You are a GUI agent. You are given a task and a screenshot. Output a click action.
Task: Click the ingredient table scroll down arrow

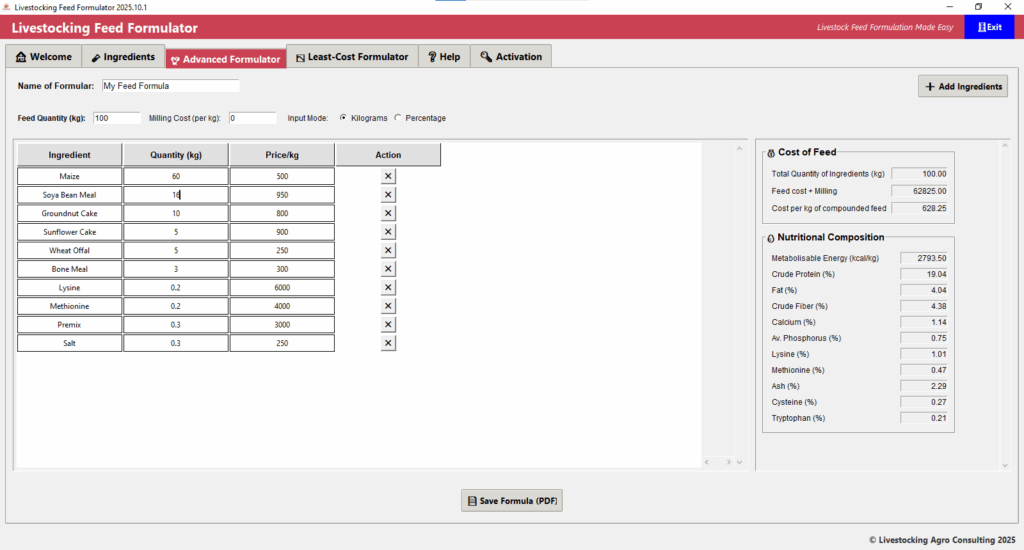pyautogui.click(x=739, y=462)
